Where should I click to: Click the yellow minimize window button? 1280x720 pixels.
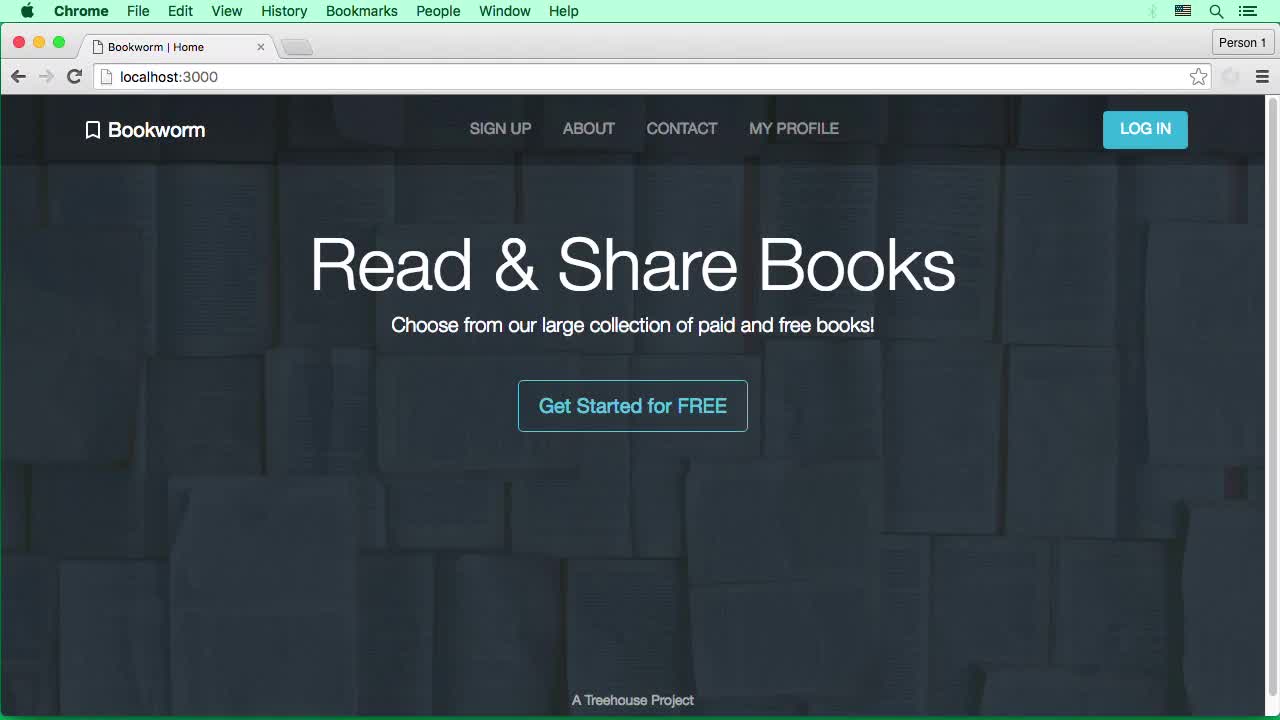[39, 42]
